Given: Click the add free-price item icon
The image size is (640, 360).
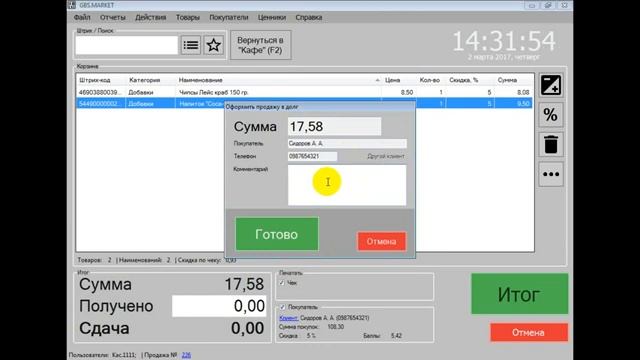Looking at the screenshot, I should (551, 85).
